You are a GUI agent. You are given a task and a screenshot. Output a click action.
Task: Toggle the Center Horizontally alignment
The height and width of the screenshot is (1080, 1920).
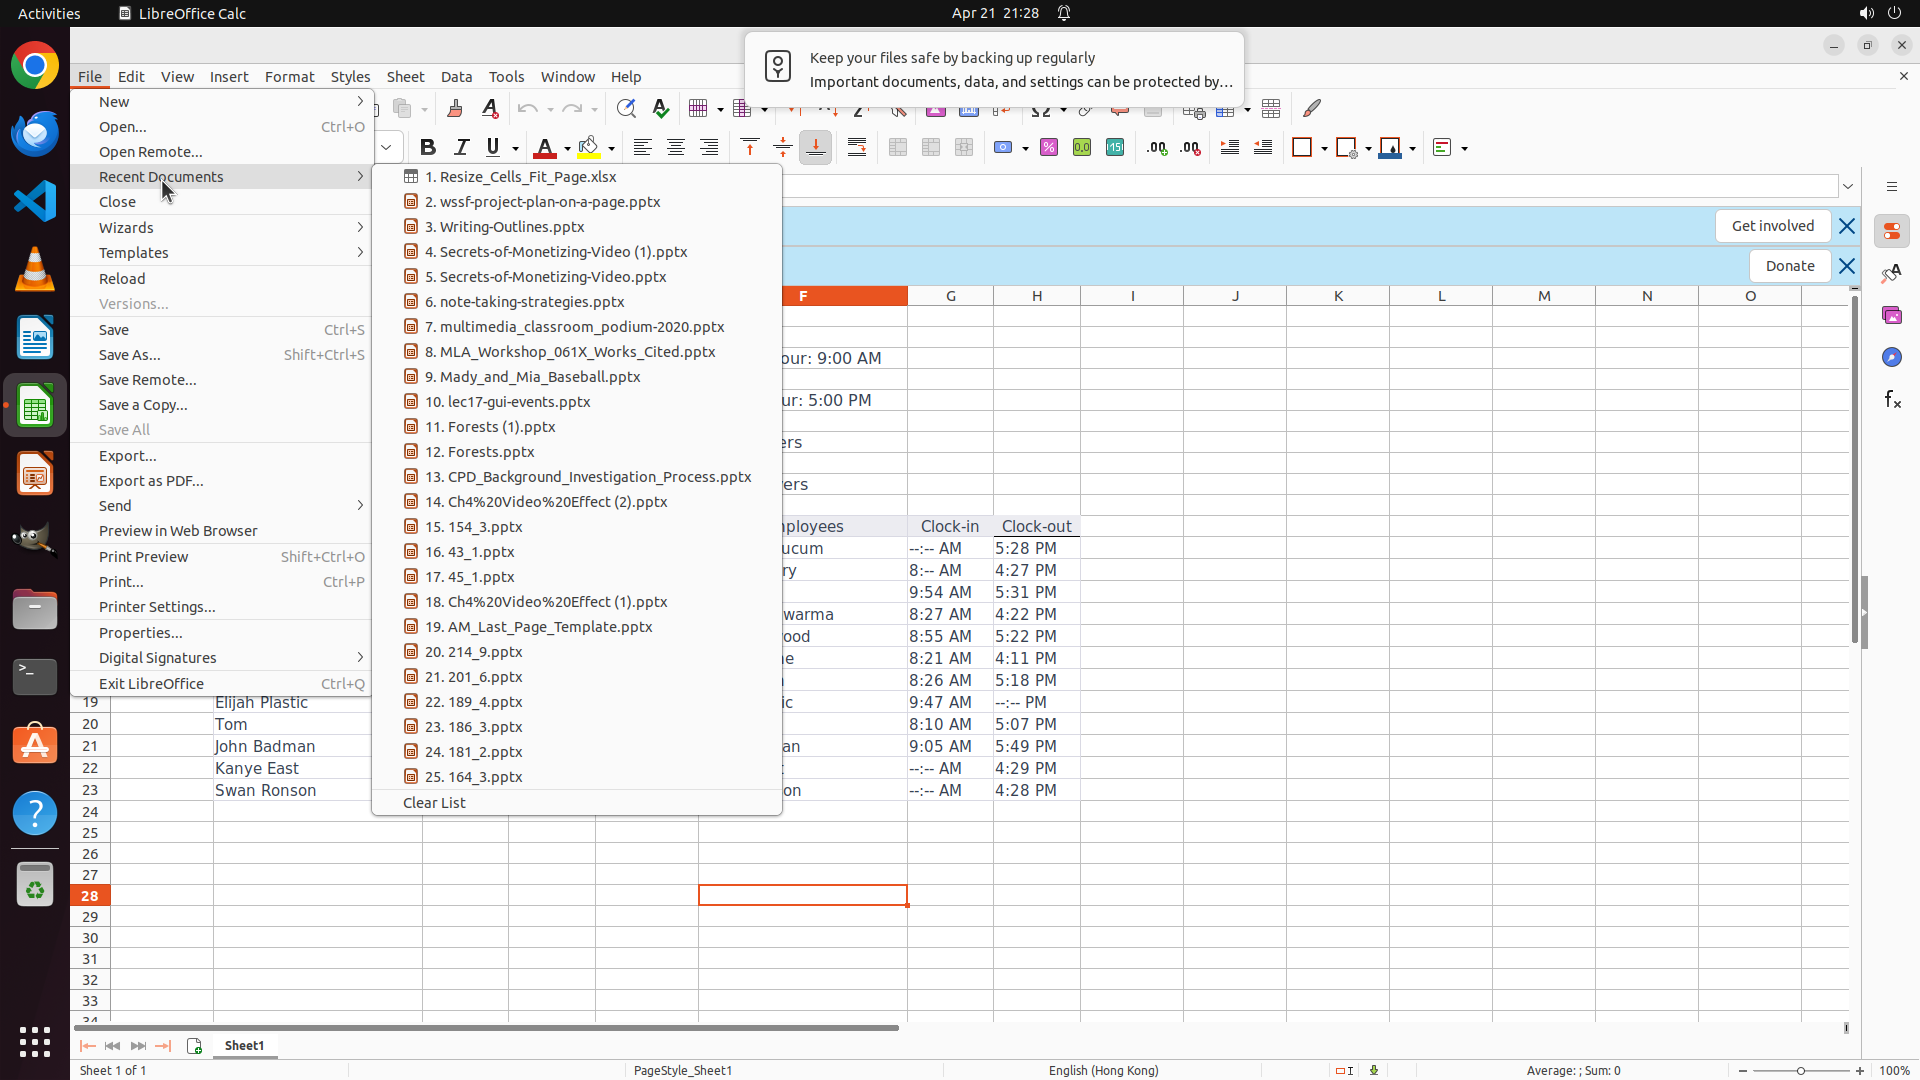(676, 148)
